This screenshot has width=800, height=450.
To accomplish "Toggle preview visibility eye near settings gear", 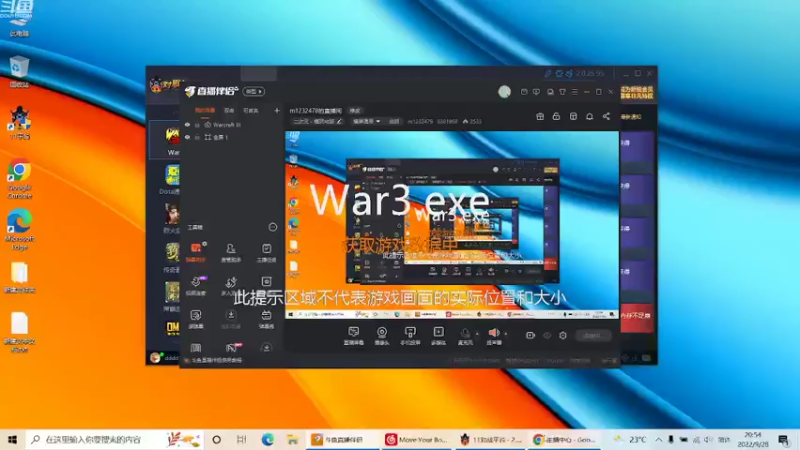I will (547, 335).
